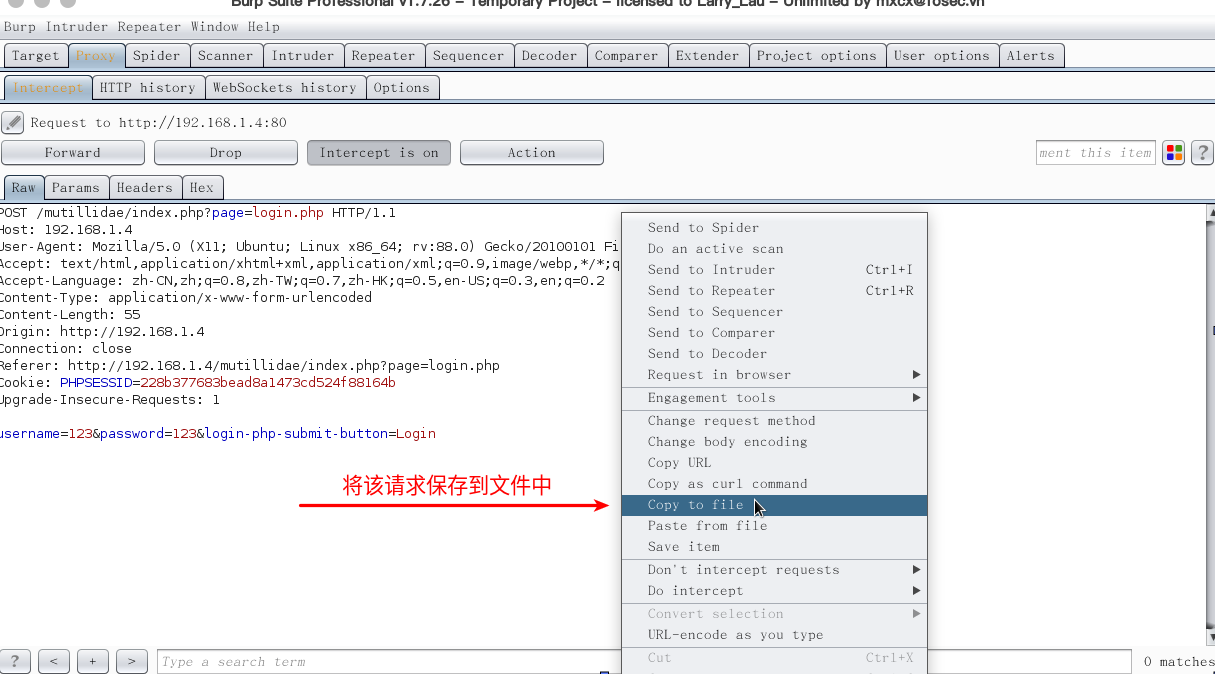1215x674 pixels.
Task: Switch to the Scanner tab
Action: (226, 56)
